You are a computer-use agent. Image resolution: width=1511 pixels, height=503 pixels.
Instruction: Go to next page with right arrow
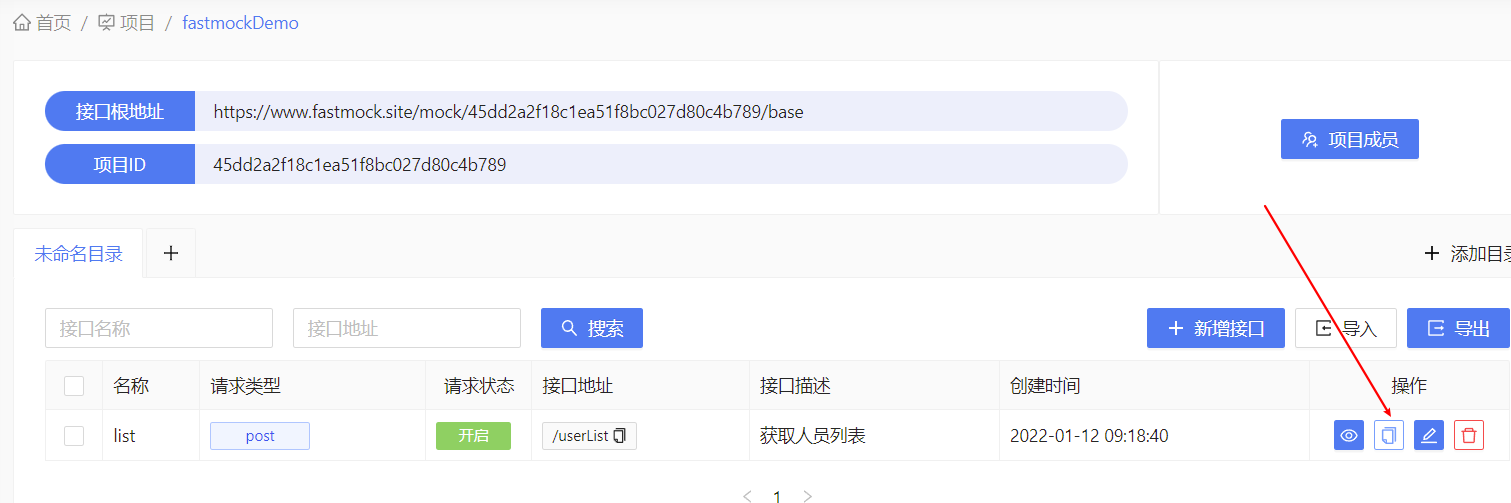coord(808,496)
